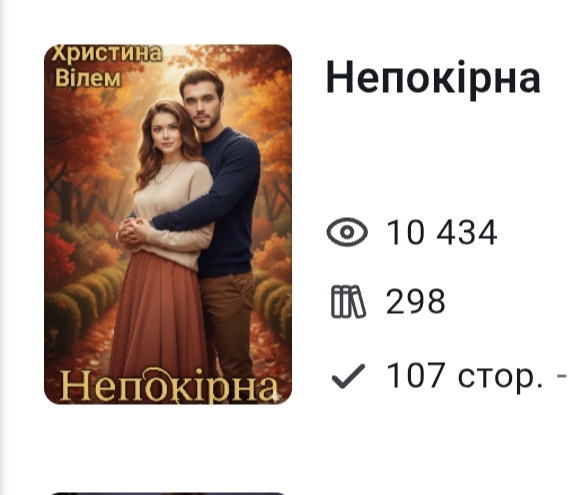This screenshot has height=495, width=582.
Task: Tap the Непокірна title heading
Action: (x=433, y=78)
